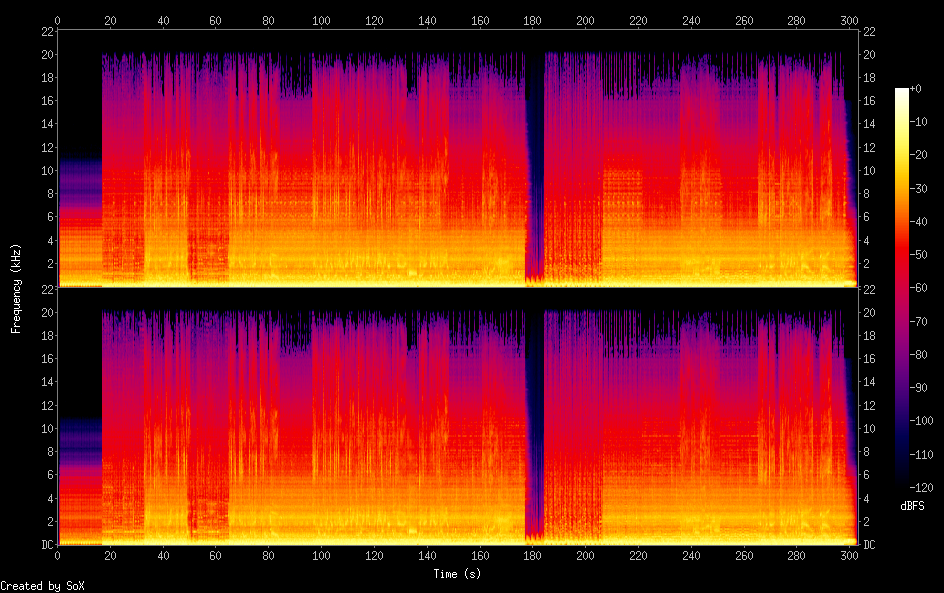Click the 300 tick on the top time axis
This screenshot has width=944, height=593.
tap(849, 19)
